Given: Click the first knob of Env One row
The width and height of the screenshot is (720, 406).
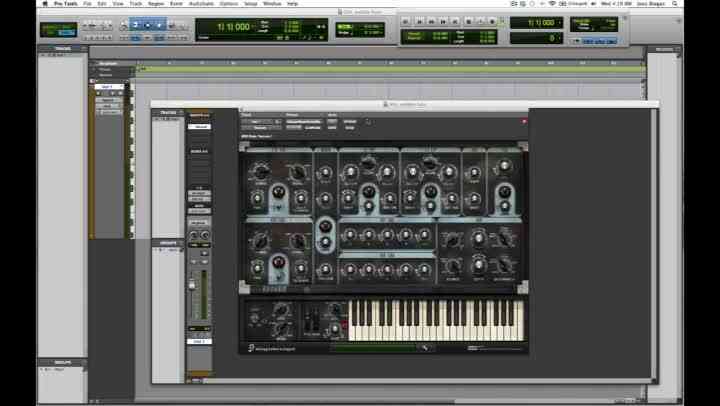Looking at the screenshot, I should pyautogui.click(x=350, y=235).
